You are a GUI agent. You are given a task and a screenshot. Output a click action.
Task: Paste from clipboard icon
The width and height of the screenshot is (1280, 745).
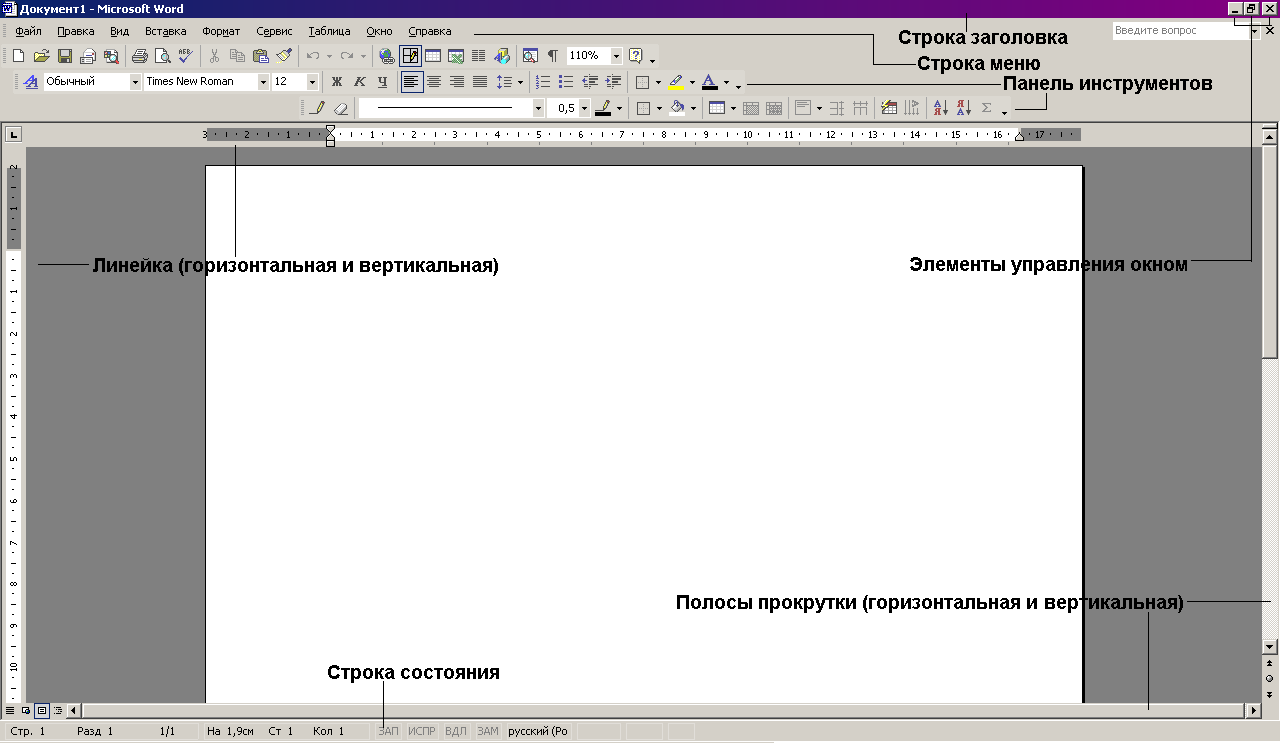tap(260, 56)
